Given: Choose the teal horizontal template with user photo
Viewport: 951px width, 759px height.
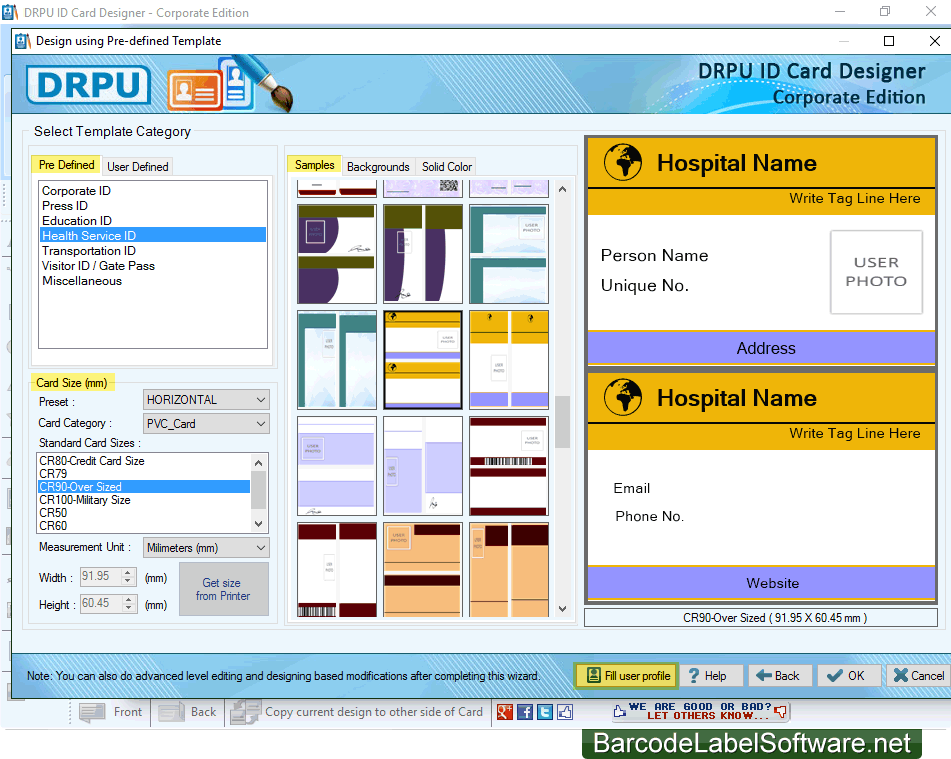Looking at the screenshot, I should 509,254.
